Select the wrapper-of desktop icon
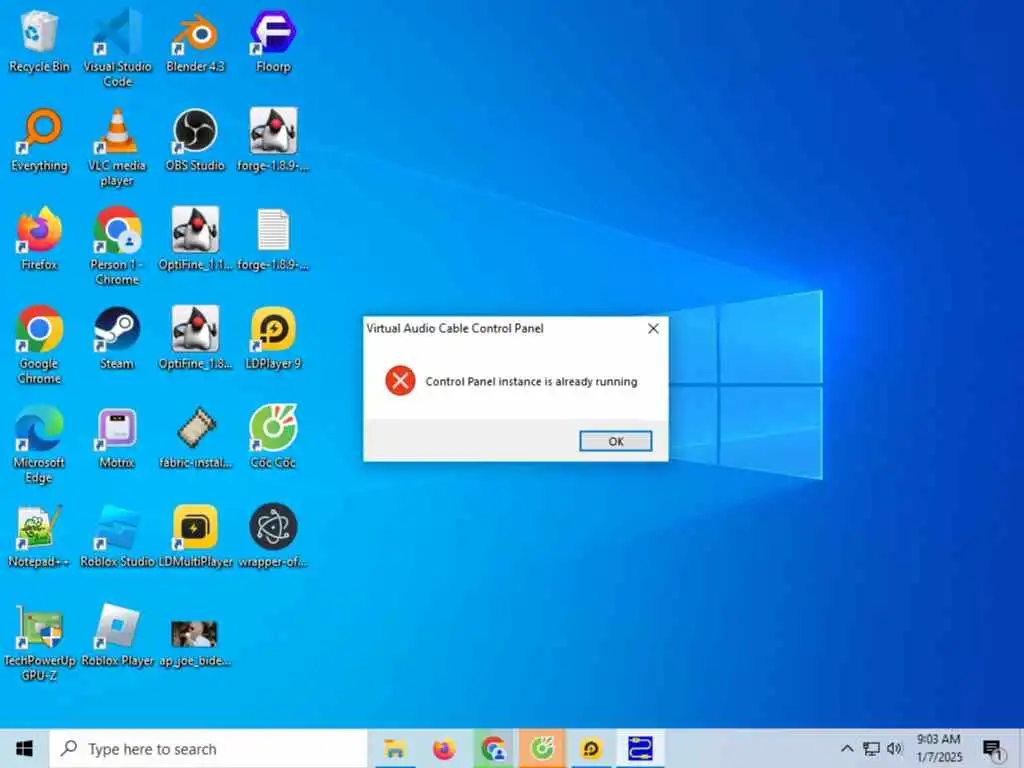Viewport: 1024px width, 768px height. [273, 536]
